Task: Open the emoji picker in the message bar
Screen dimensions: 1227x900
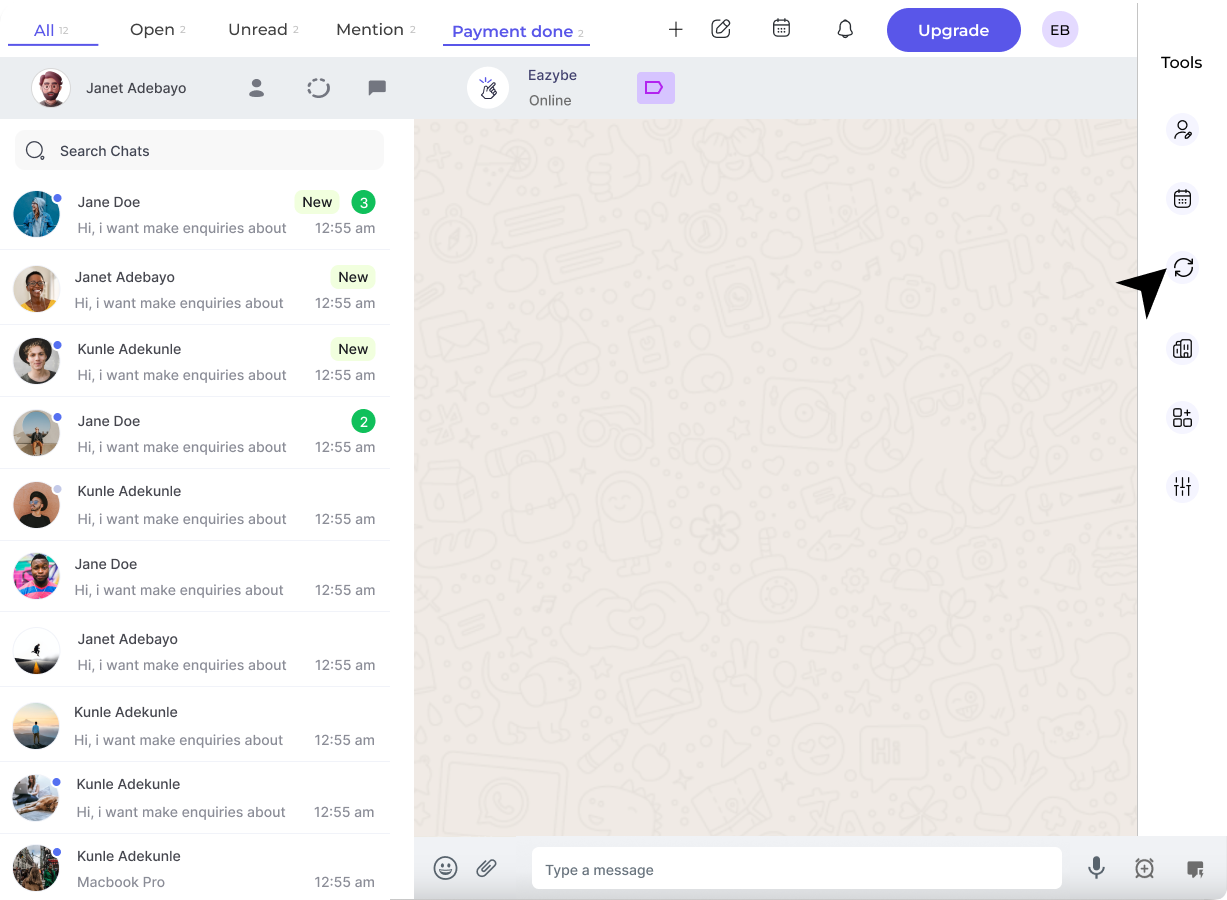Action: [446, 868]
